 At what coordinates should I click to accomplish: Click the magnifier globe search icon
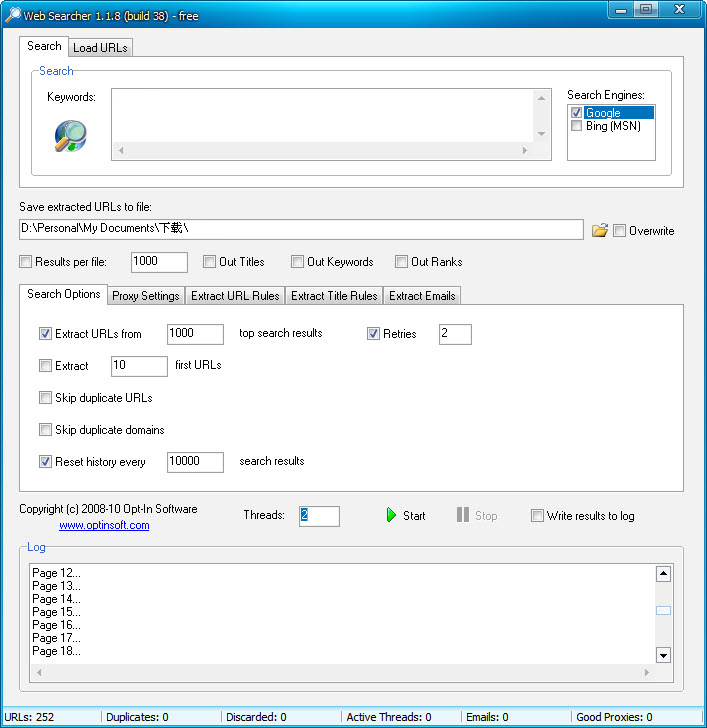click(70, 135)
